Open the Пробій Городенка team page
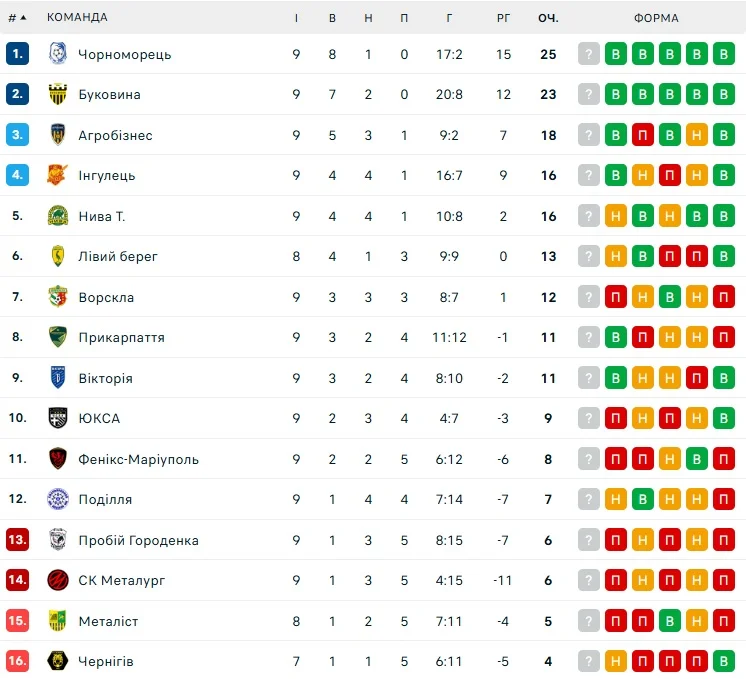The height and width of the screenshot is (679, 746). tap(138, 540)
